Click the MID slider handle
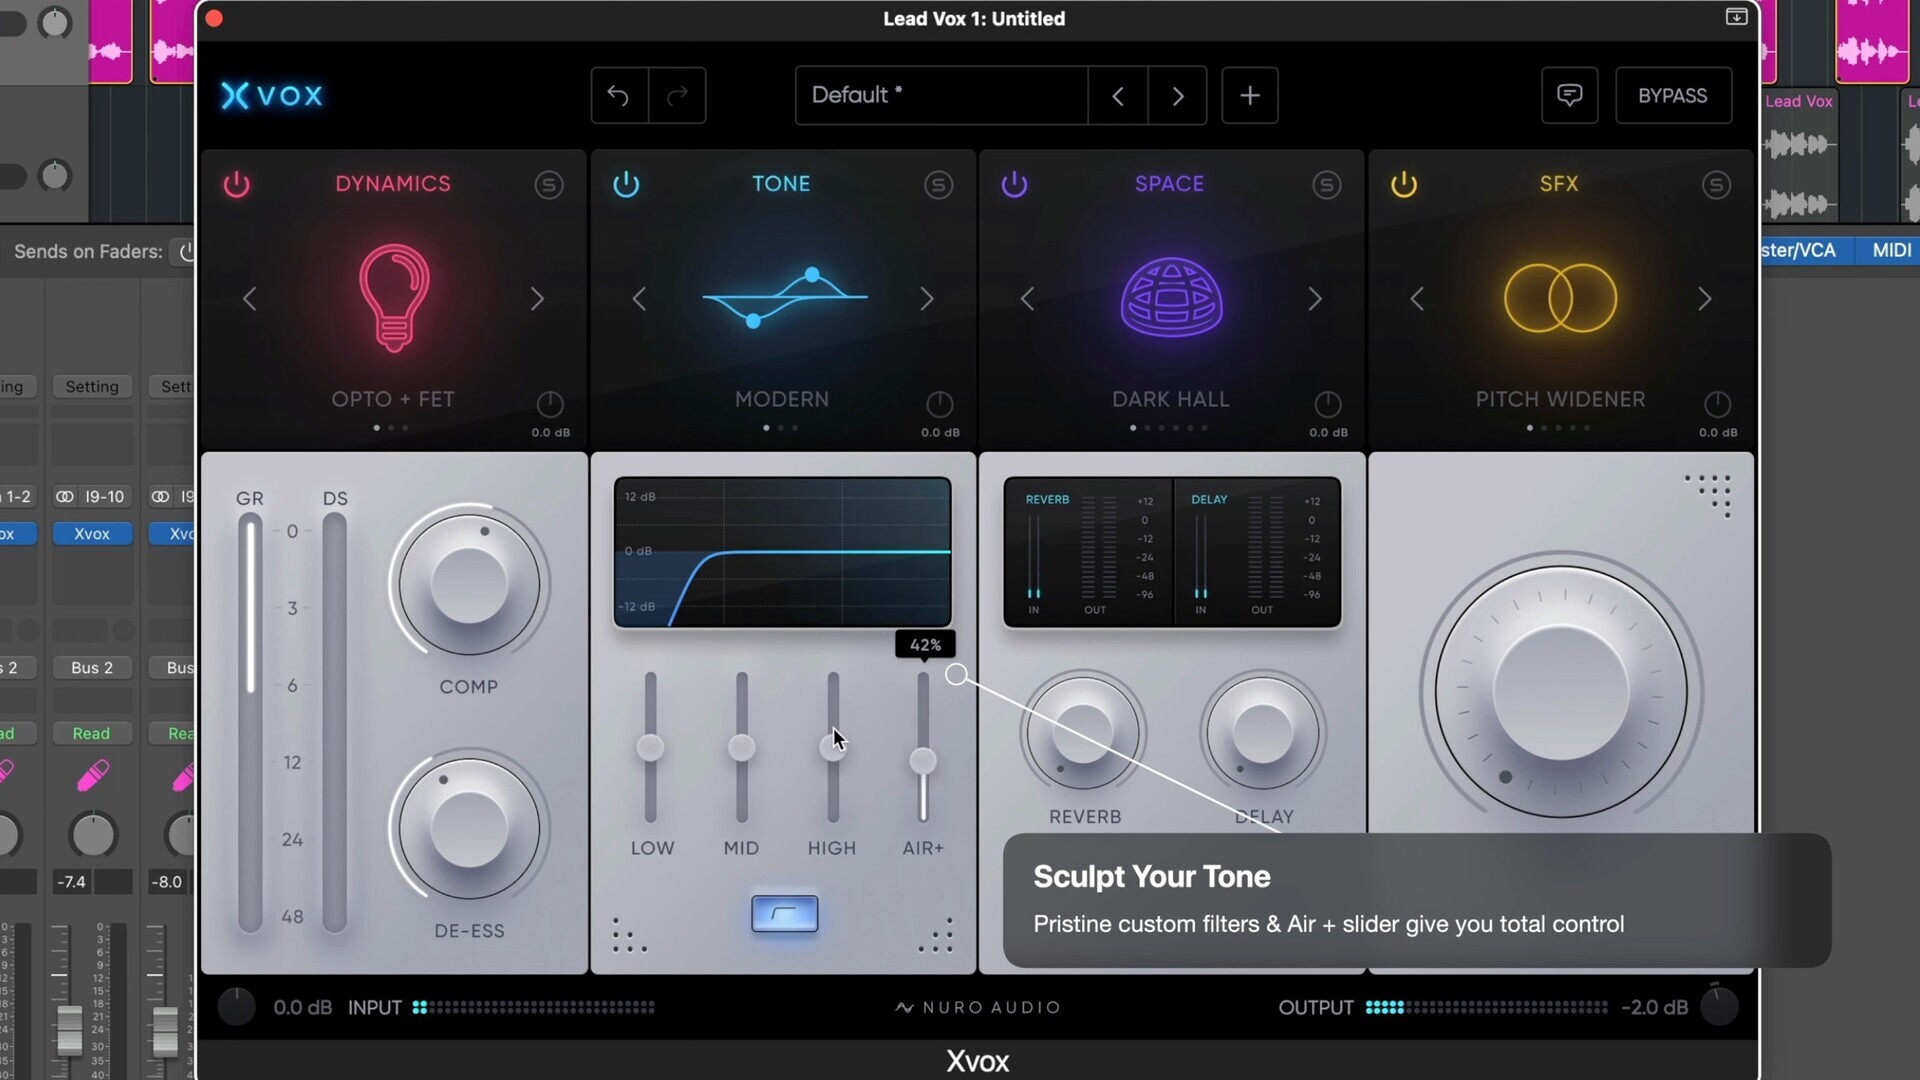This screenshot has width=1920, height=1080. (x=741, y=747)
